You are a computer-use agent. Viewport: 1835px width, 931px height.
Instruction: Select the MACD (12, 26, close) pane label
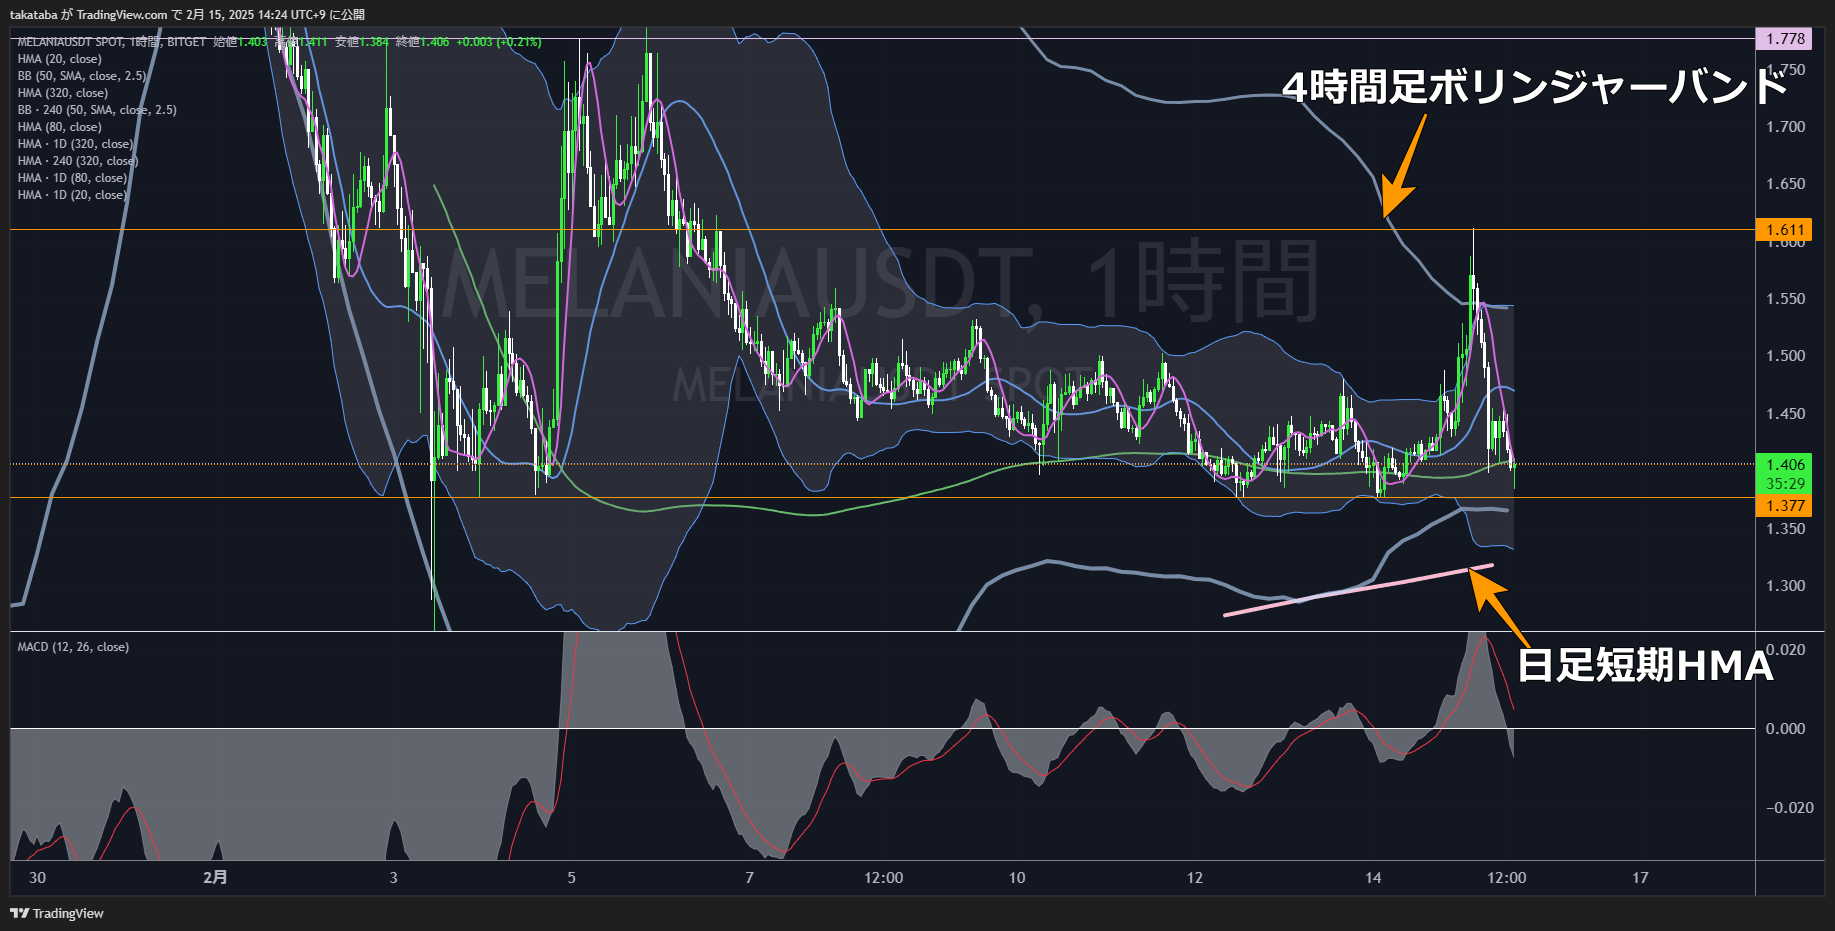click(73, 647)
